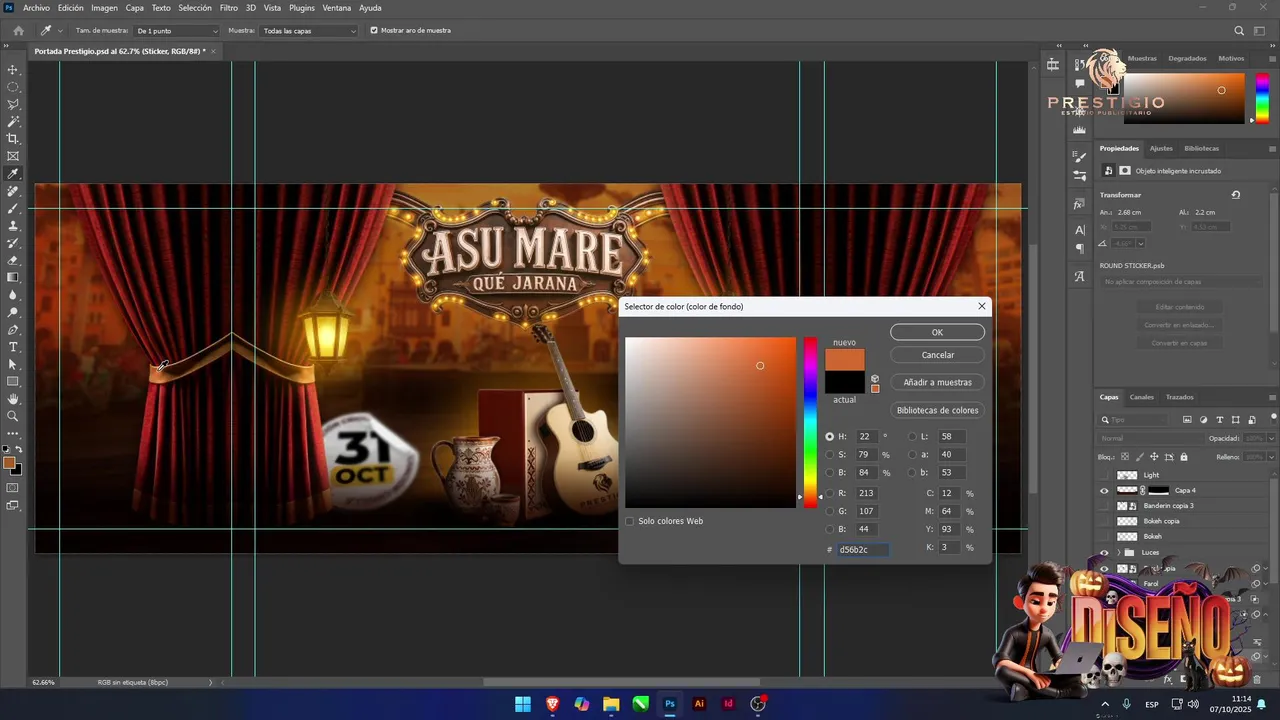Hide the Capa 4 layer
Screen dimensions: 1280x720
click(1104, 490)
